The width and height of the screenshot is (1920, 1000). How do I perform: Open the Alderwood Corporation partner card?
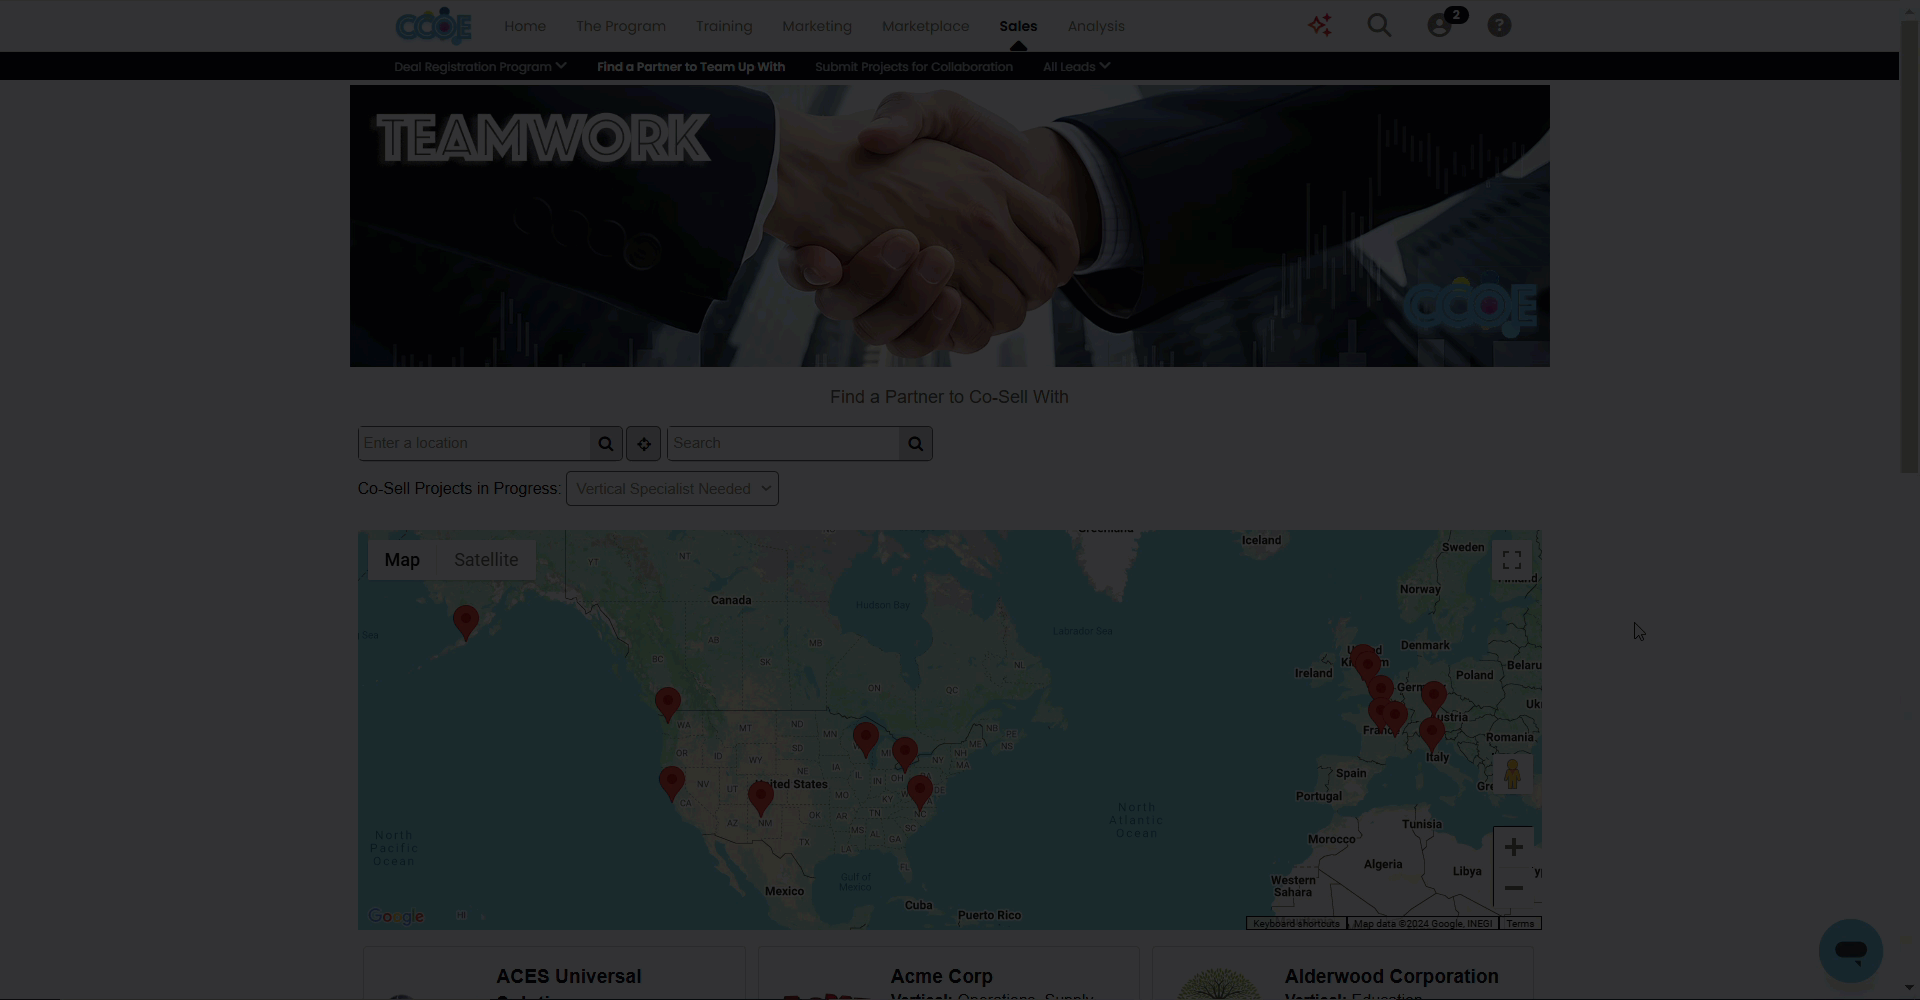[1343, 974]
